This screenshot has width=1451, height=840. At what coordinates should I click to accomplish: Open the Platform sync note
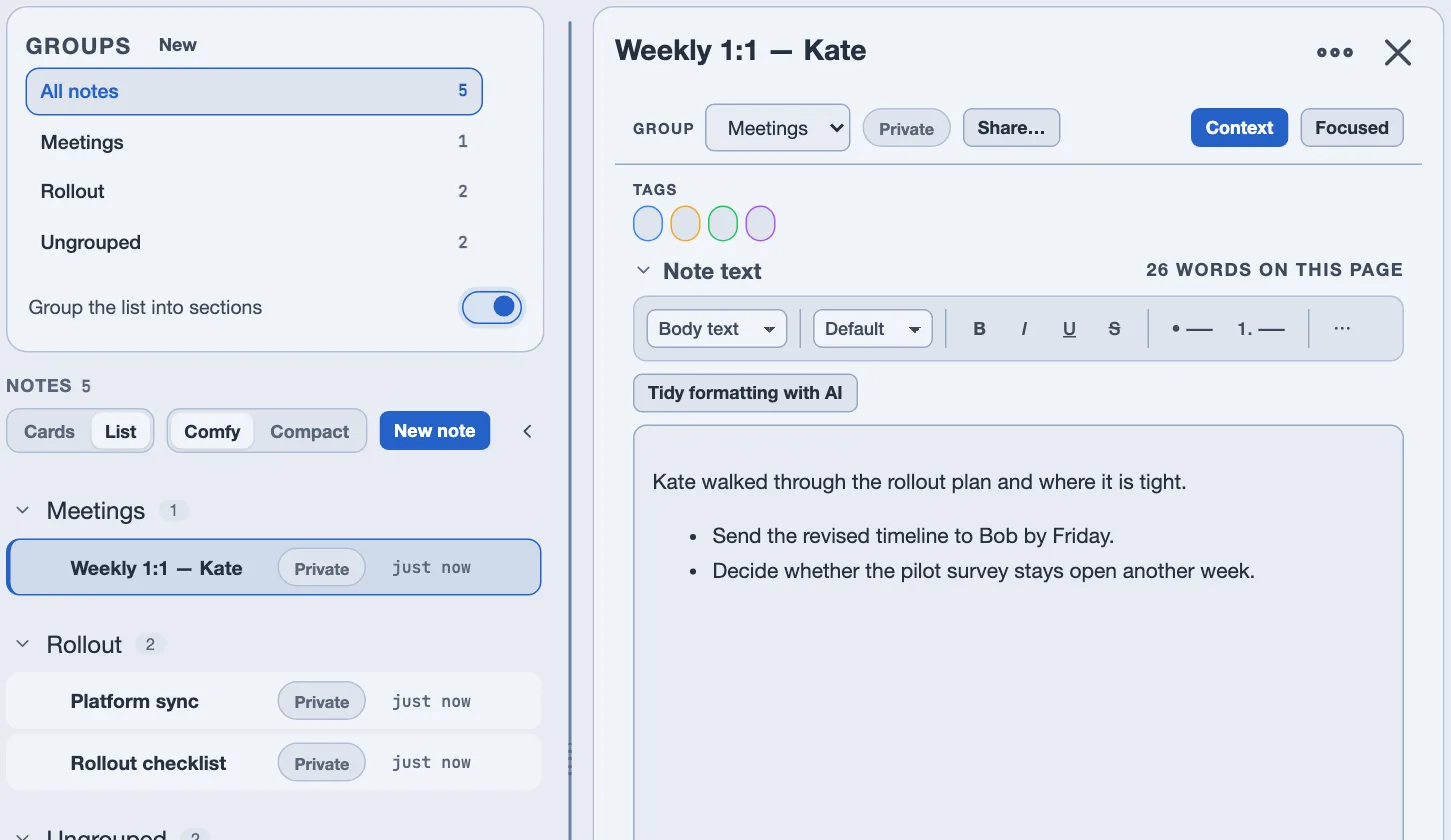pos(273,701)
